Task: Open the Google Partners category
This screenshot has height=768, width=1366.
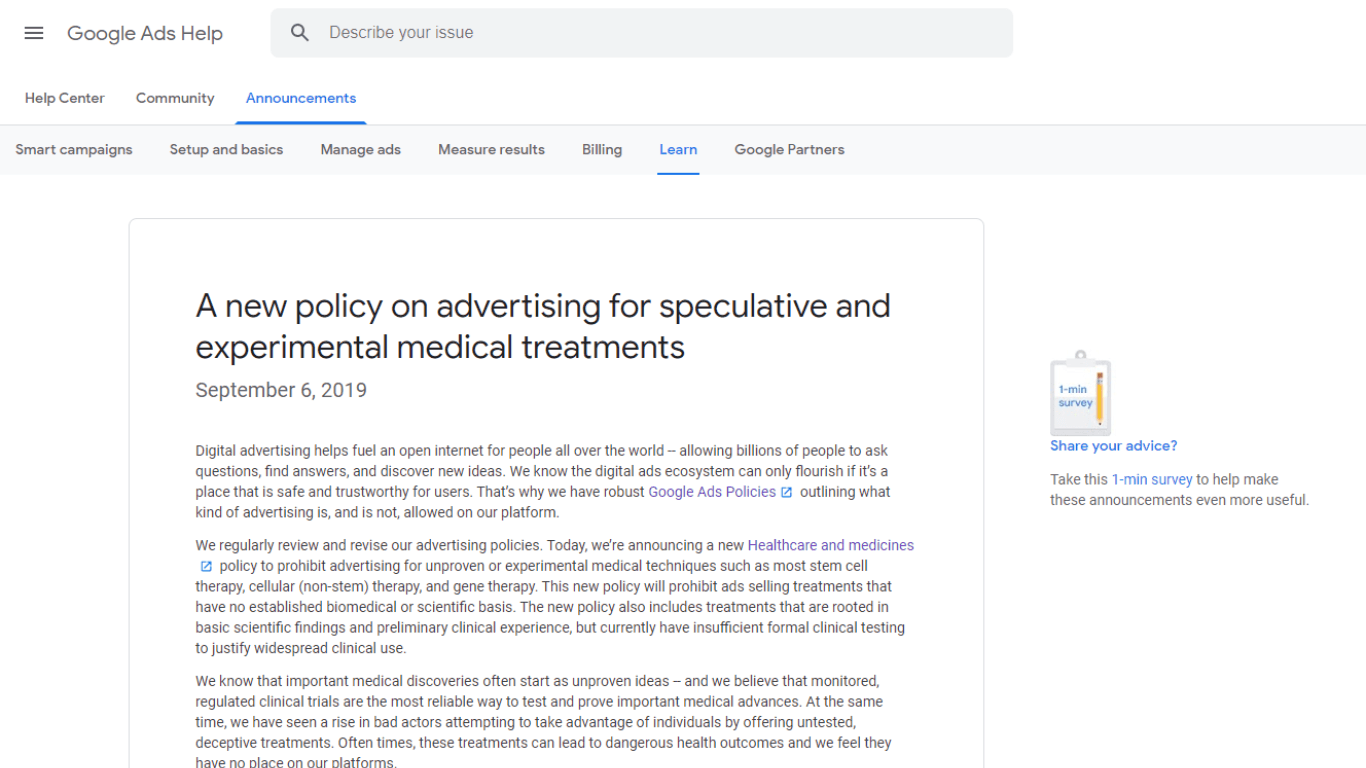Action: 789,150
